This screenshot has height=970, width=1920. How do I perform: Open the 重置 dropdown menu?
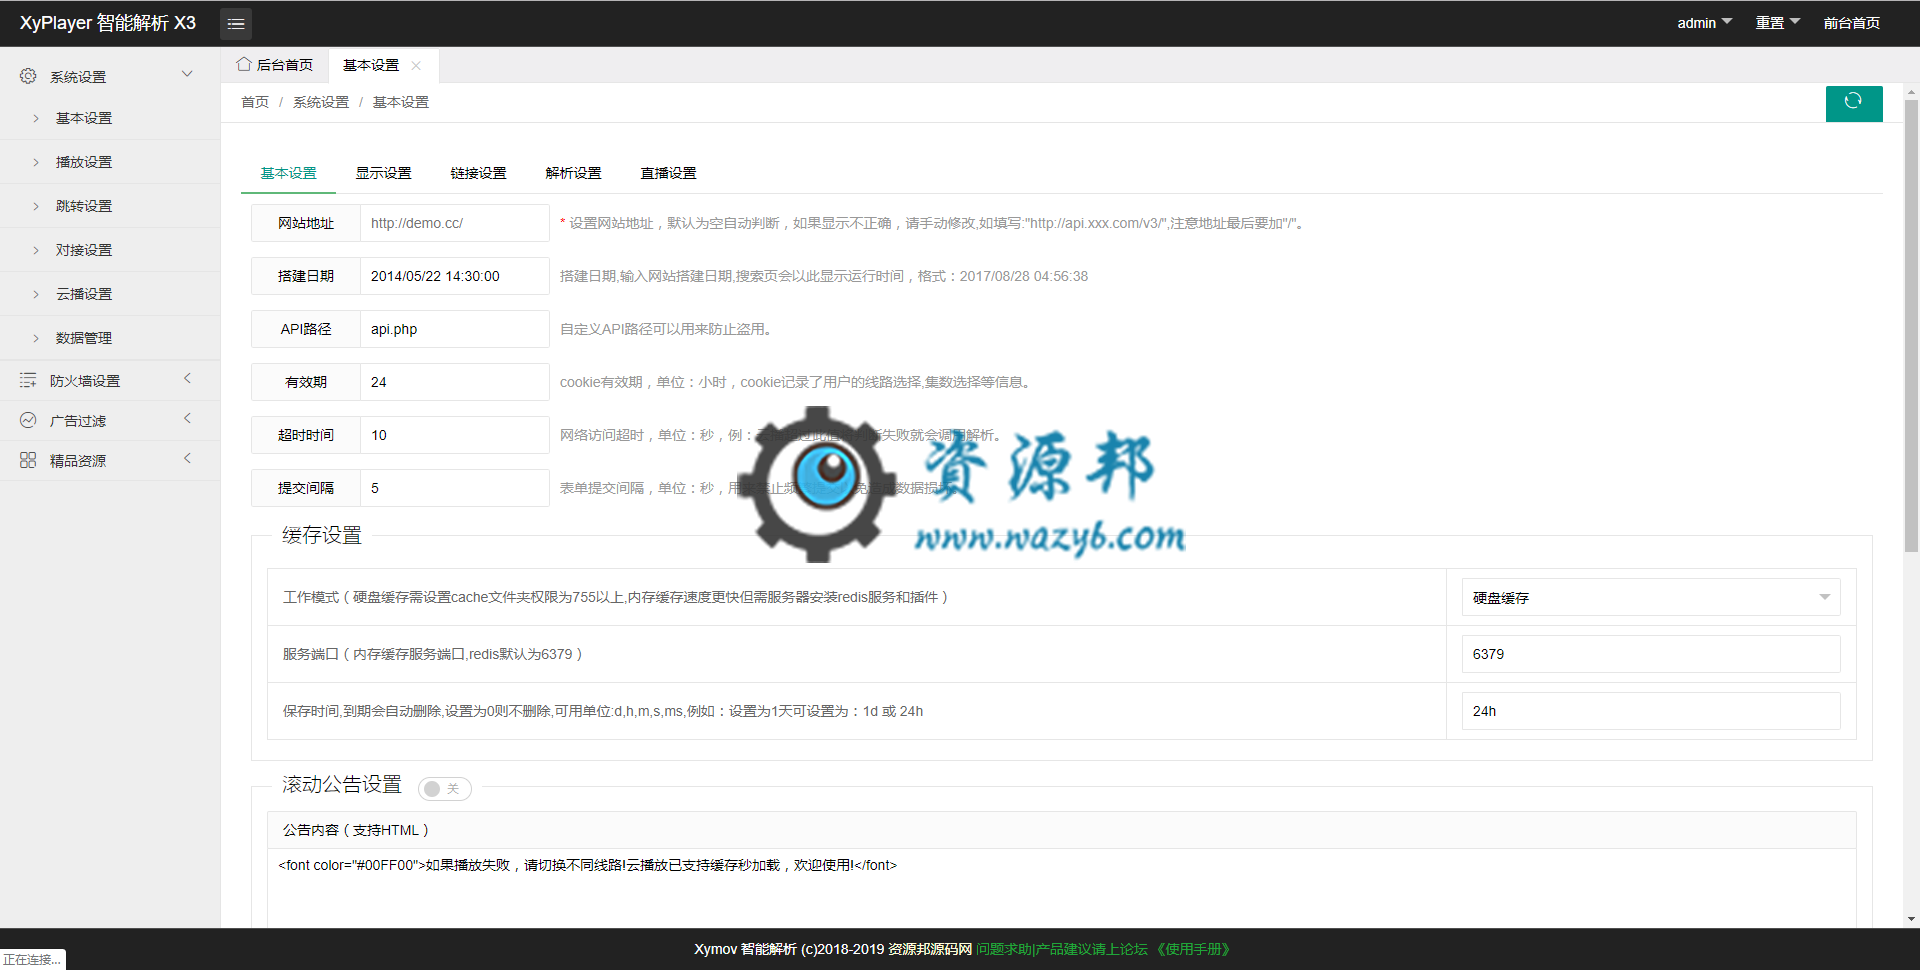[1778, 23]
